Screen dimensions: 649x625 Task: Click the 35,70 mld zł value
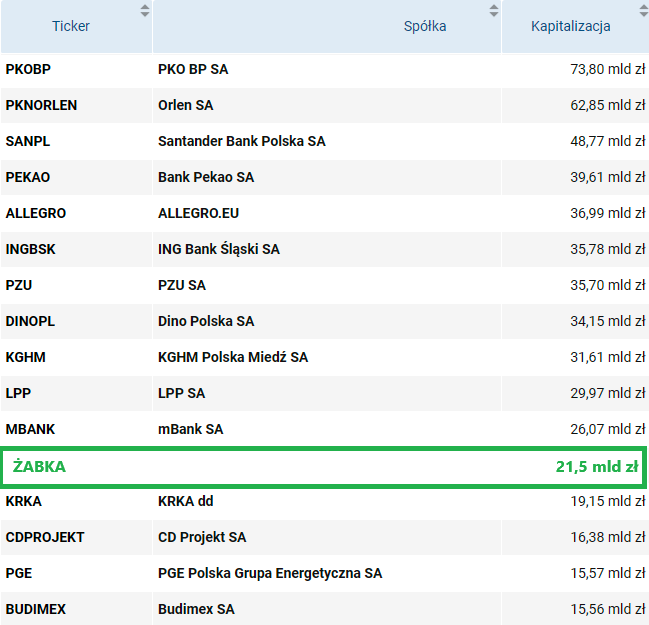[608, 285]
